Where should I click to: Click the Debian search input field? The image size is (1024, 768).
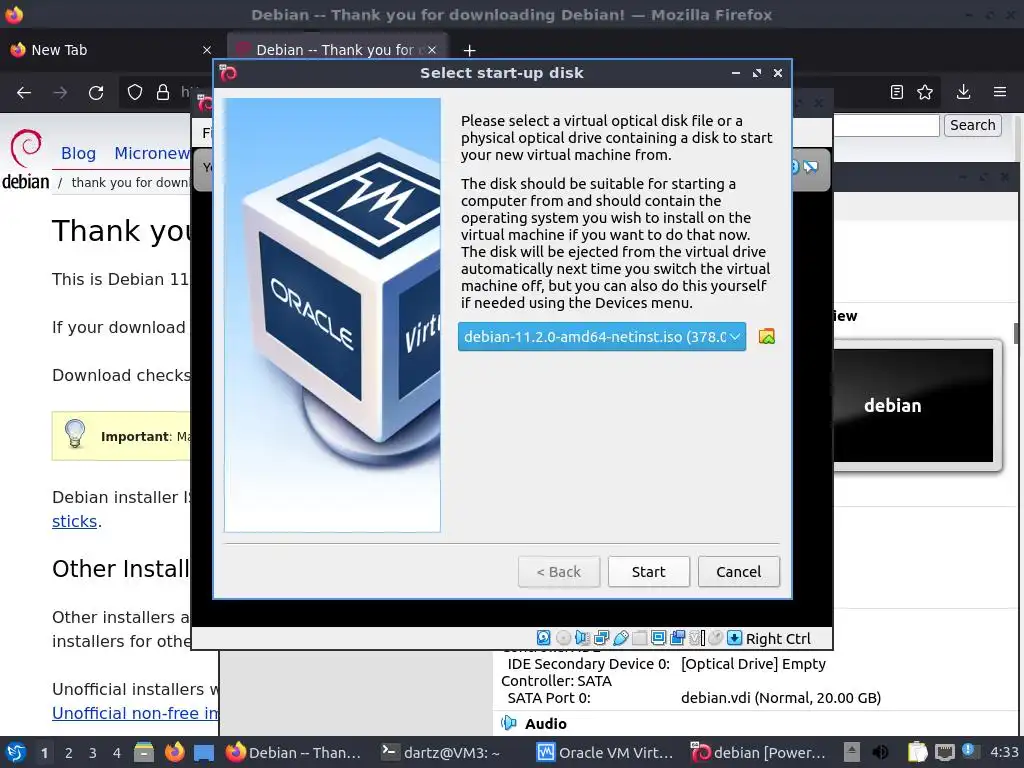click(x=886, y=125)
